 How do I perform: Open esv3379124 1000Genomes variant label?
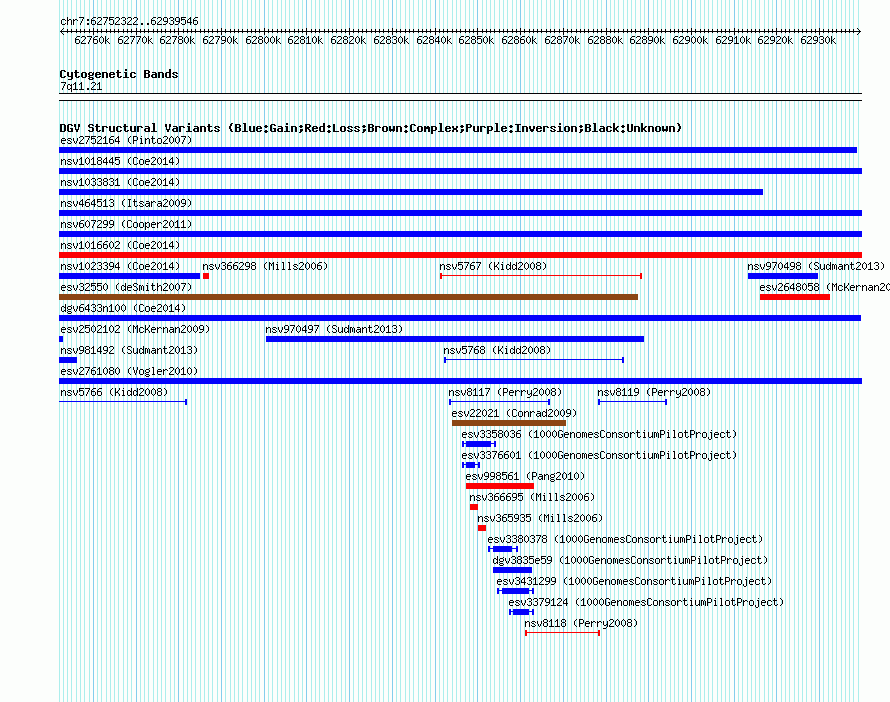[x=646, y=602]
